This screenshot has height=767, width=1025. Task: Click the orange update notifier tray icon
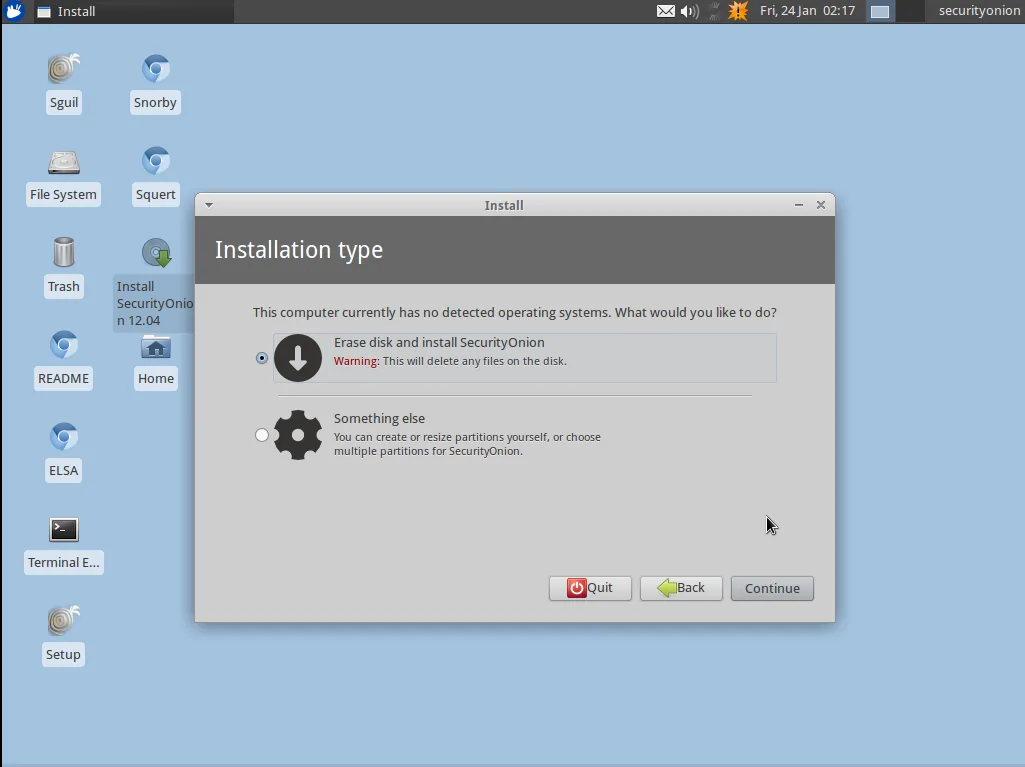[x=738, y=11]
